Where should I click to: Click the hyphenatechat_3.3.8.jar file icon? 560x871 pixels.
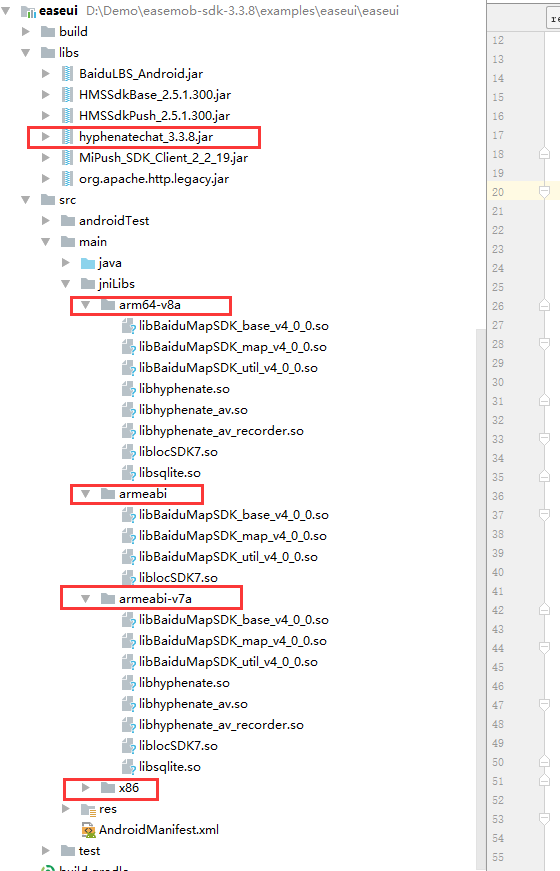[67, 137]
